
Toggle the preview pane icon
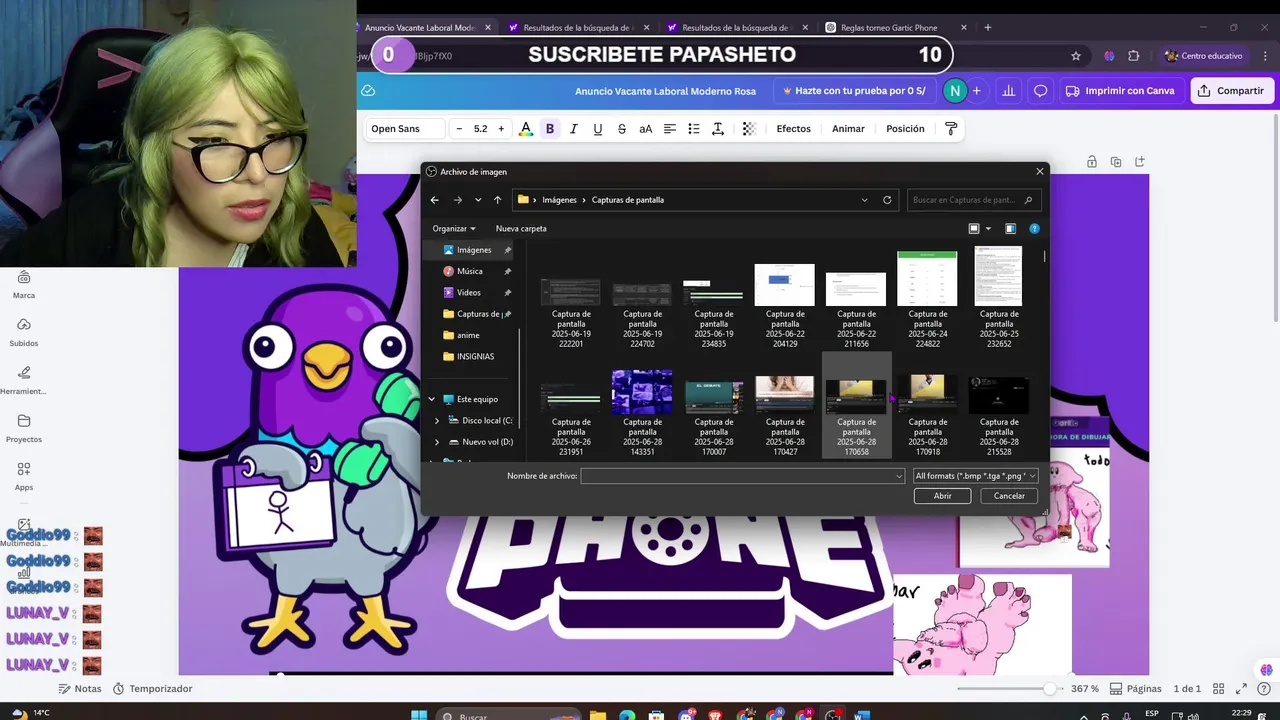1010,229
